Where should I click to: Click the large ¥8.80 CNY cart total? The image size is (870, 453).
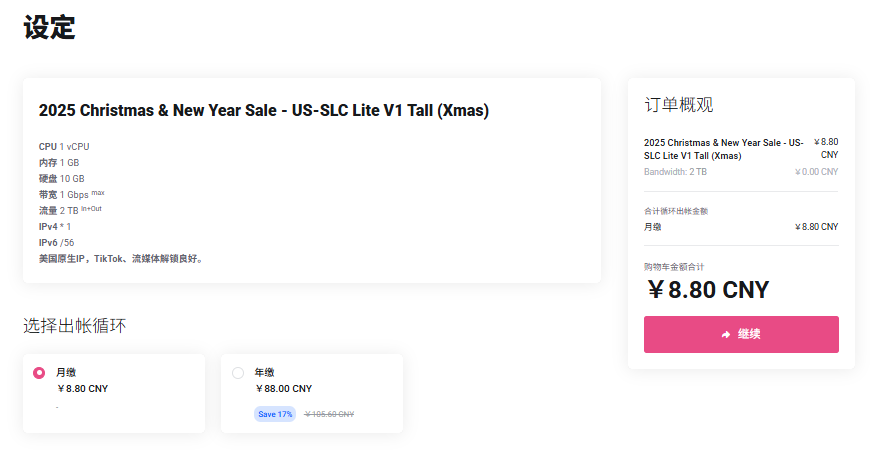point(707,290)
